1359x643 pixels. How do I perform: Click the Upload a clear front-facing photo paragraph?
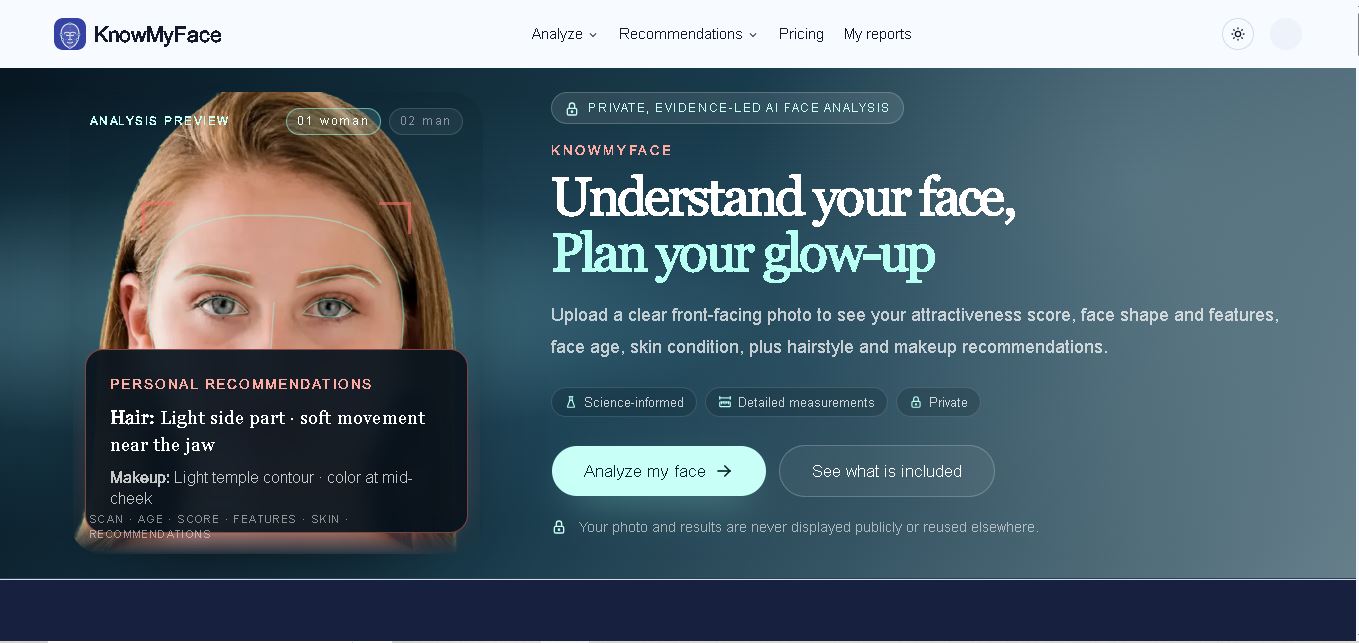915,331
